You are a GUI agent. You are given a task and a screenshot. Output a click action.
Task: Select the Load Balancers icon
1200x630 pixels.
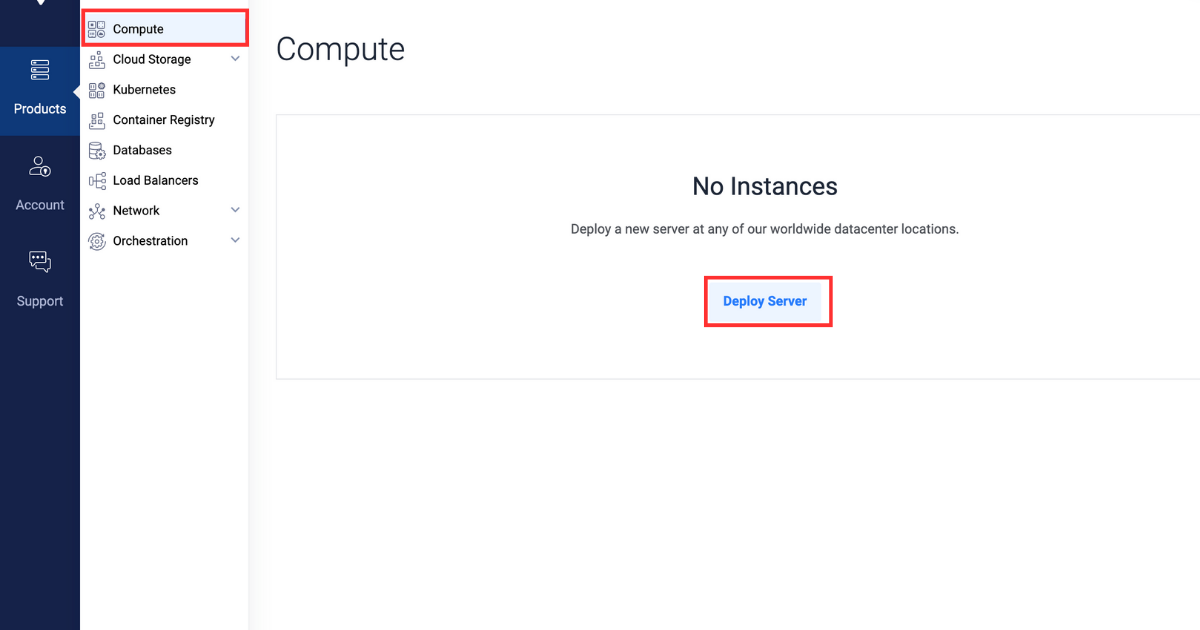tap(97, 180)
